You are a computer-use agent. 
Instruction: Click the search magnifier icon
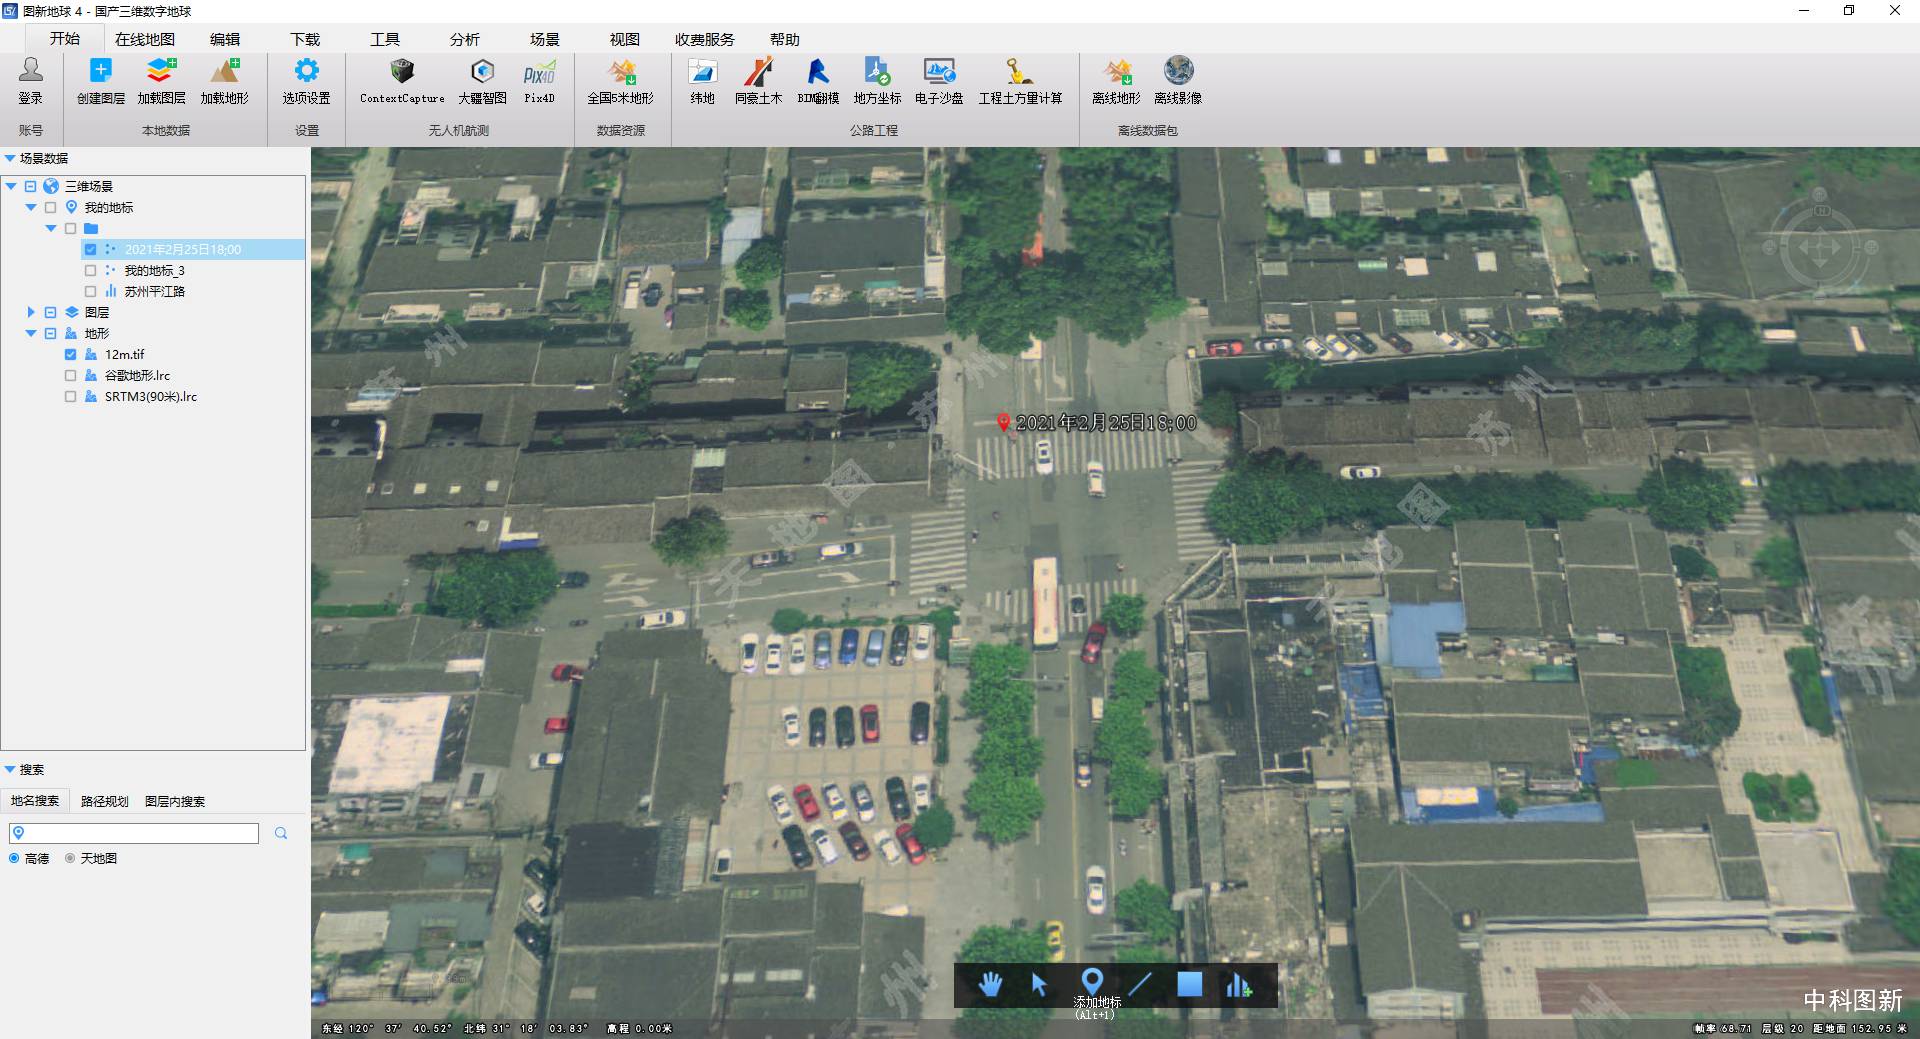coord(281,833)
